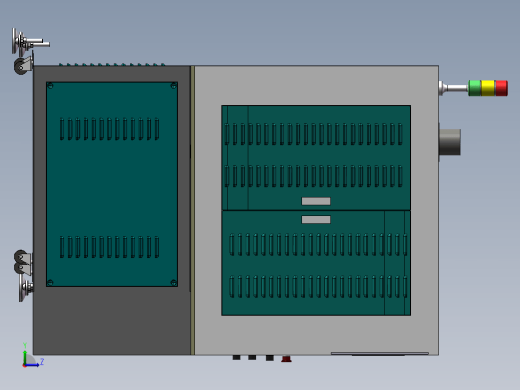Select the thin gray bar at the cabinet's bottom-right edge
The image size is (520, 390).
pyautogui.click(x=380, y=353)
